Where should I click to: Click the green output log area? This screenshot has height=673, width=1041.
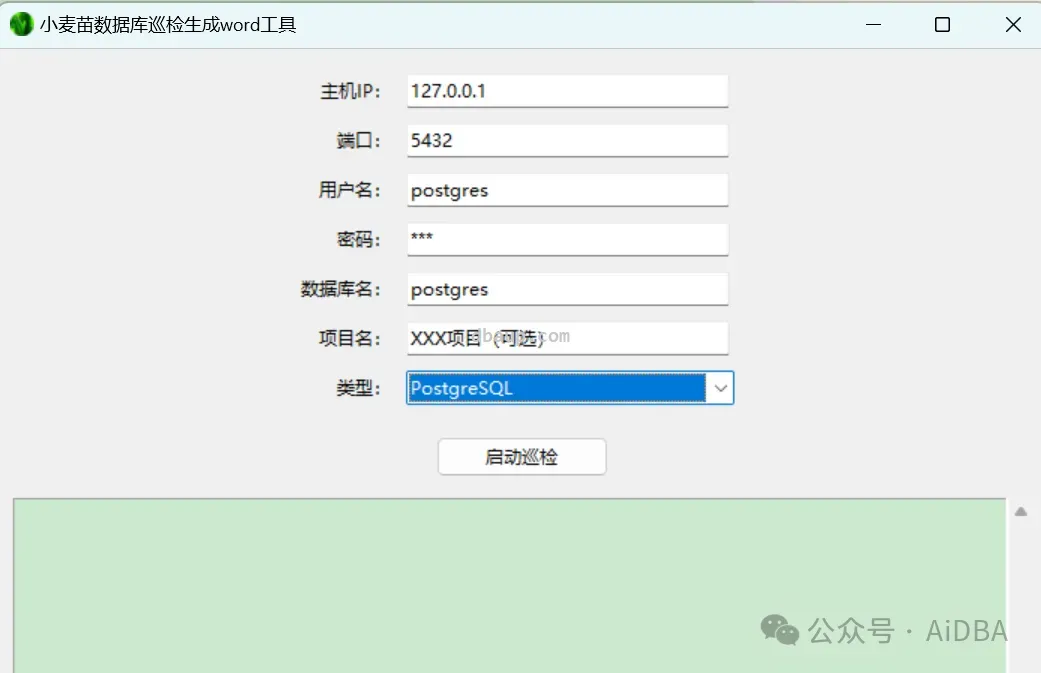click(x=509, y=585)
